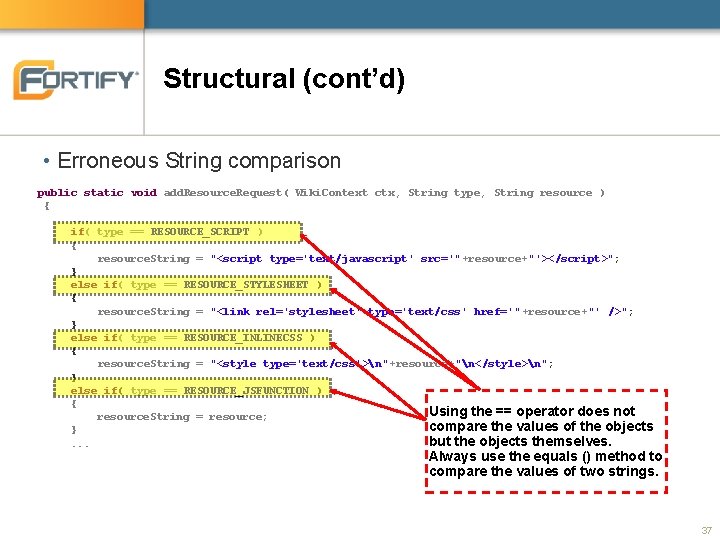
Task: Click the method signature line 'addResourceRequest'
Action: 321,193
